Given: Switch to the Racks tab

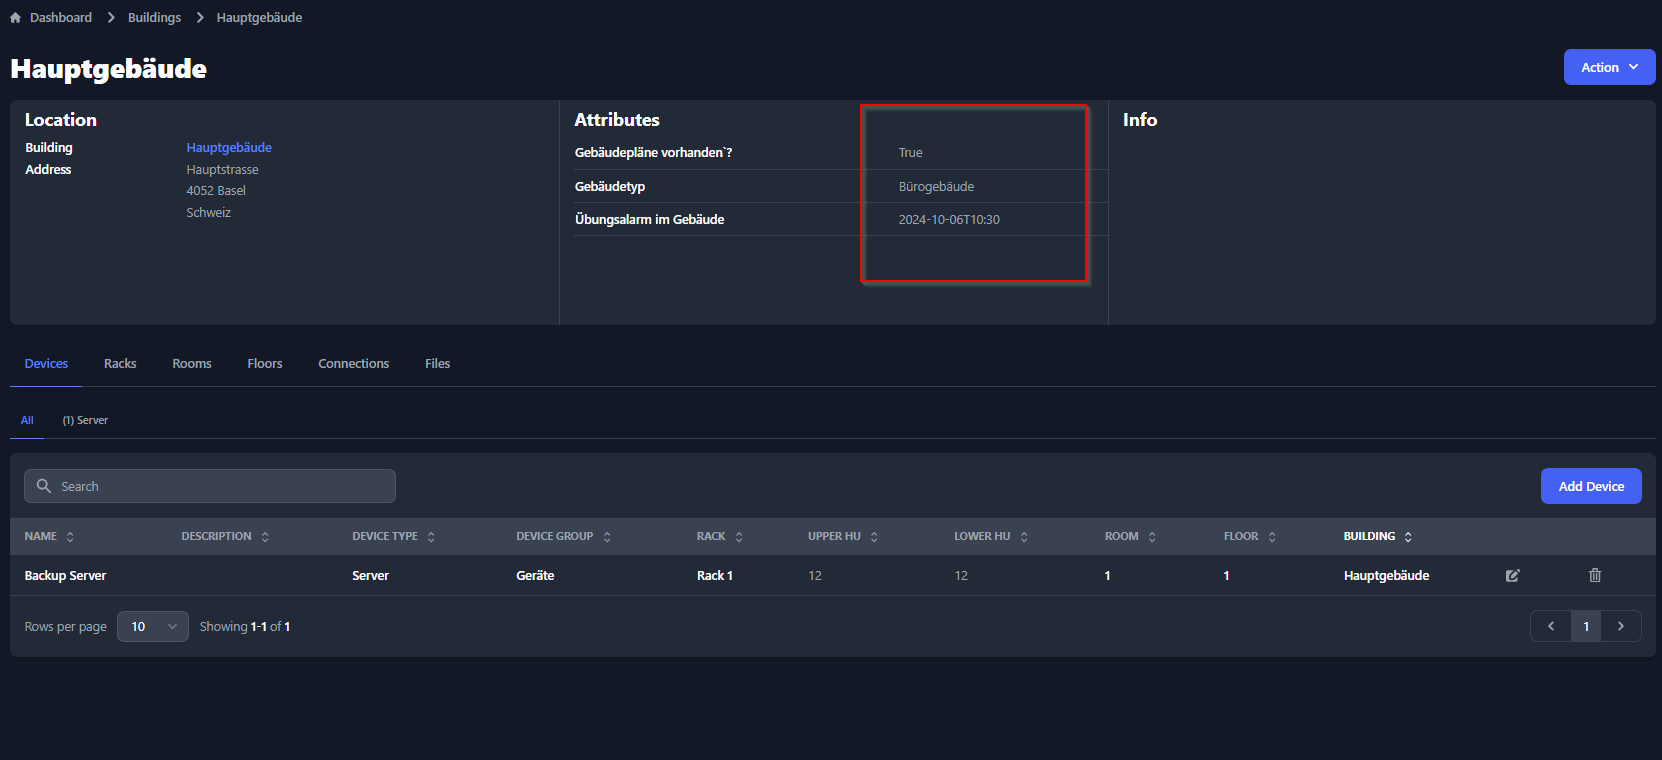Looking at the screenshot, I should (x=120, y=364).
